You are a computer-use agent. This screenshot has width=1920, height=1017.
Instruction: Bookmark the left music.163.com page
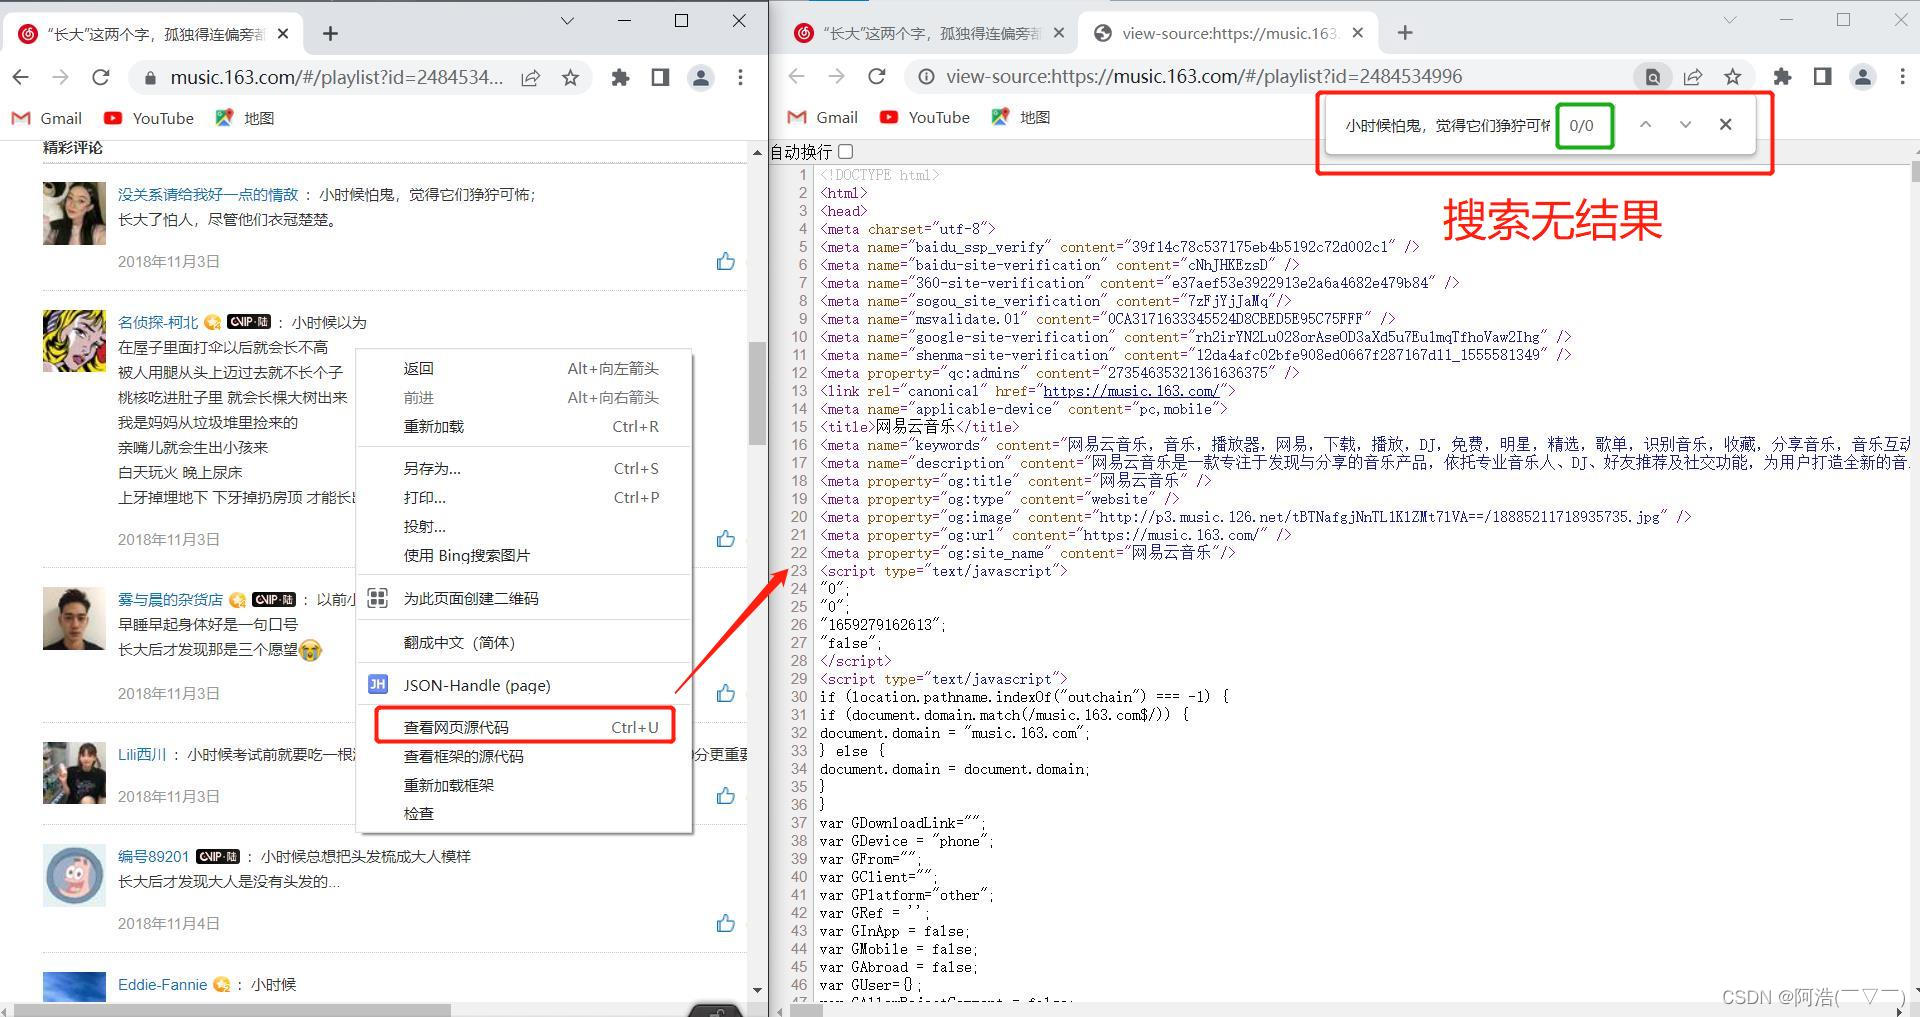570,77
